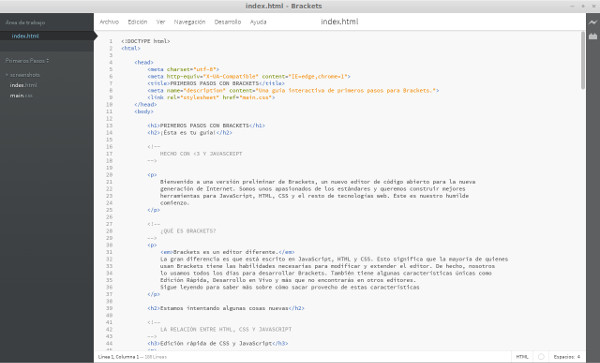The image size is (600, 363).
Task: Click the vertical editor scrollbar thumb
Action: coord(583,60)
